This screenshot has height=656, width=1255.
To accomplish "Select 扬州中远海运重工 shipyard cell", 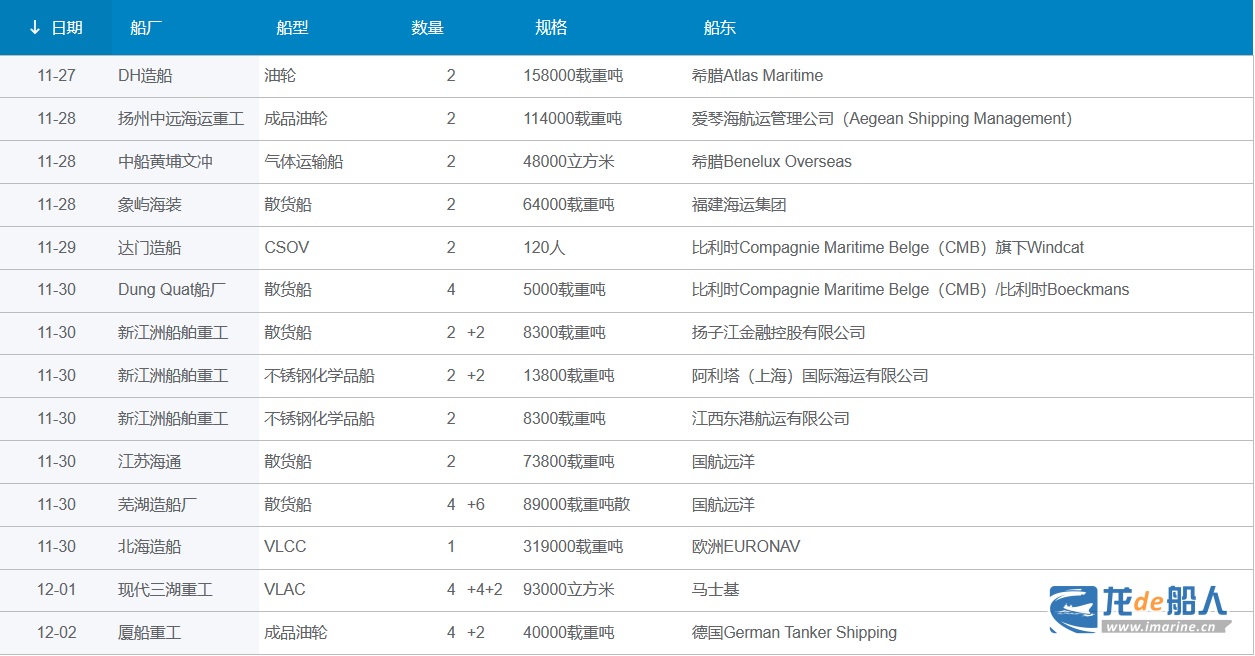I will coord(181,119).
